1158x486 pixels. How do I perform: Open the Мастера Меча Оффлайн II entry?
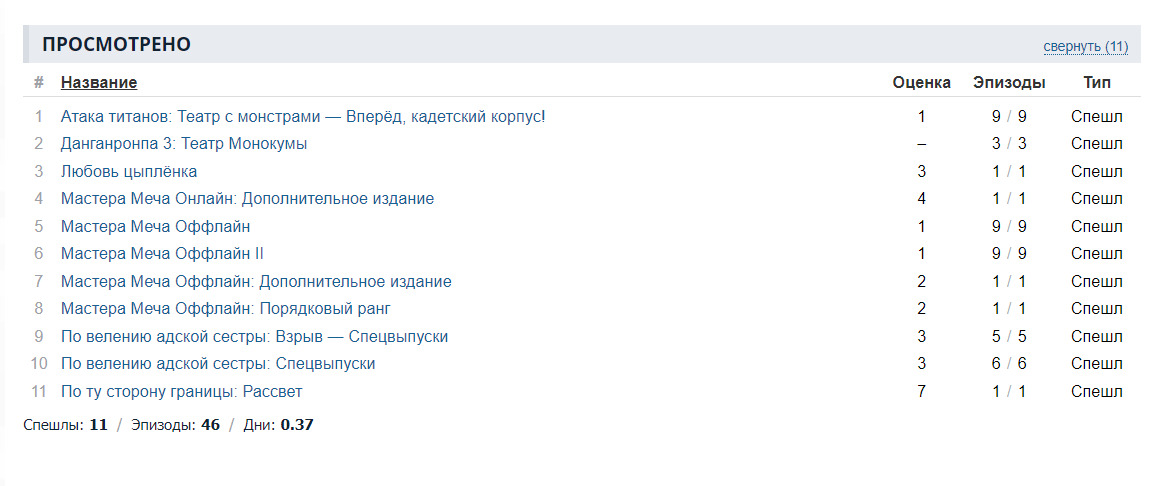(x=162, y=253)
